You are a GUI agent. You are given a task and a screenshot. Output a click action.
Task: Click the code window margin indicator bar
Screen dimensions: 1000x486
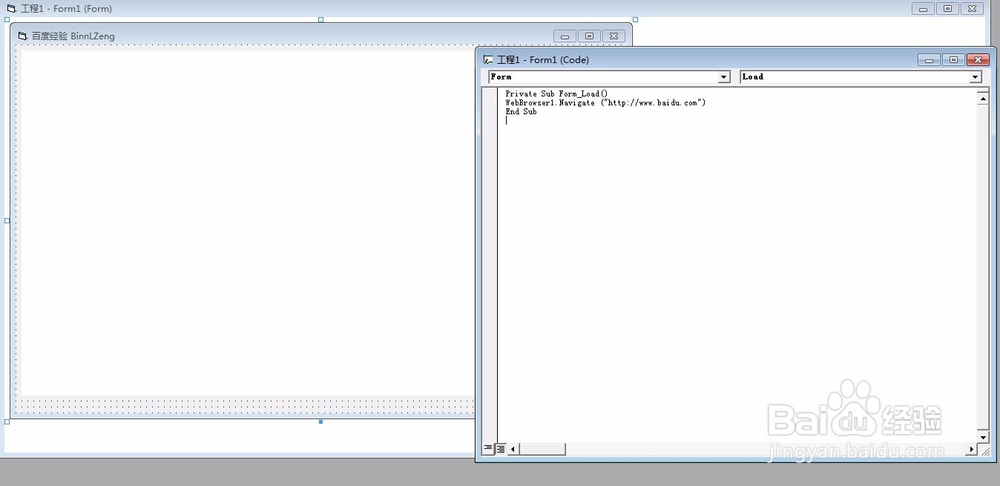[490, 265]
